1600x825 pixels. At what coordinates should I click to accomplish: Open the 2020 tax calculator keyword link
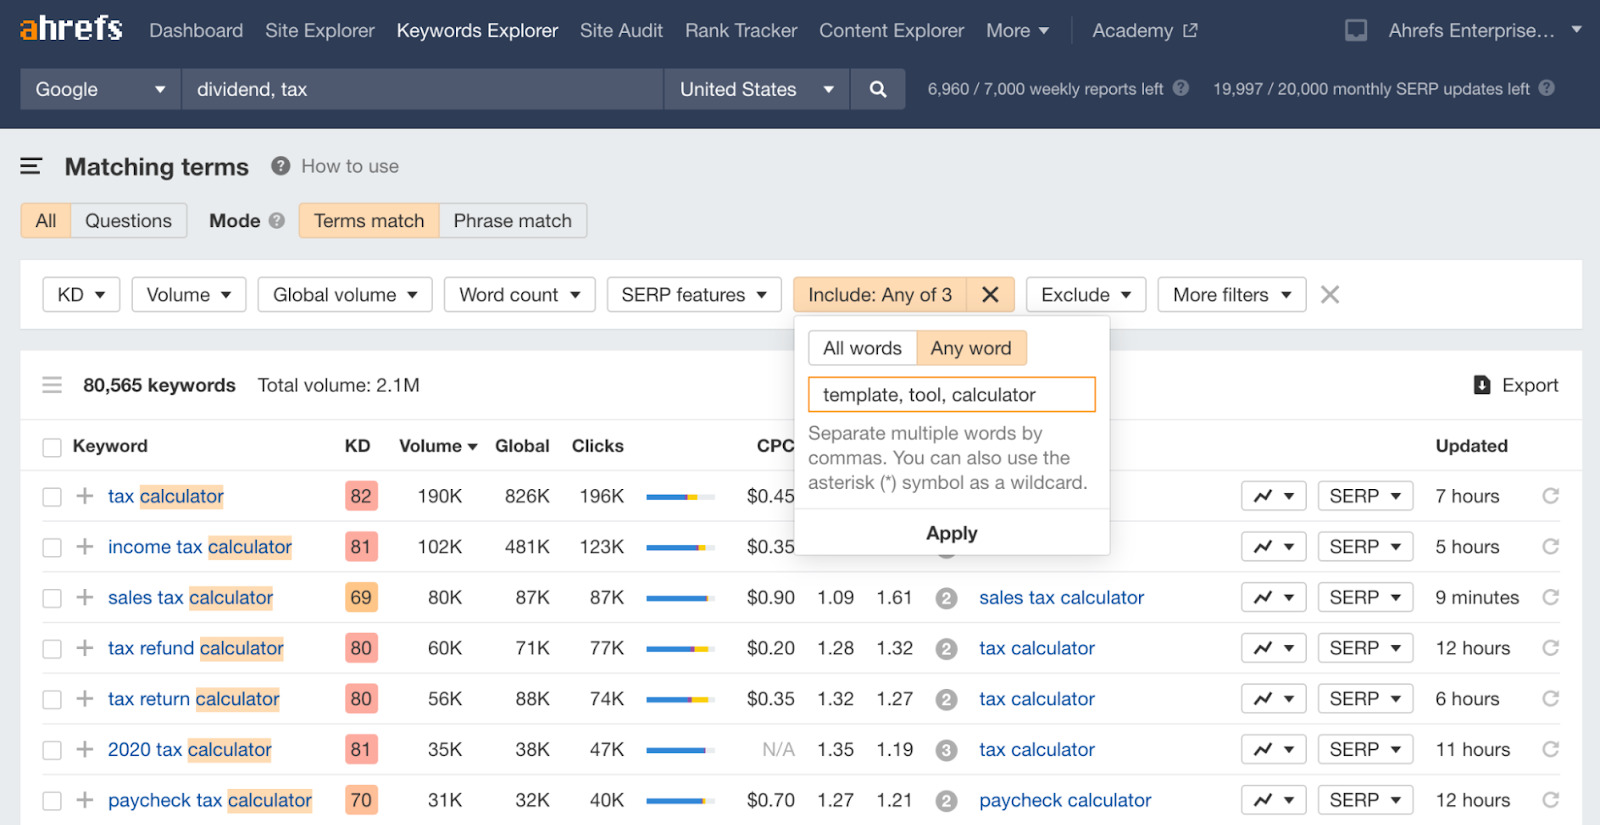click(x=189, y=750)
